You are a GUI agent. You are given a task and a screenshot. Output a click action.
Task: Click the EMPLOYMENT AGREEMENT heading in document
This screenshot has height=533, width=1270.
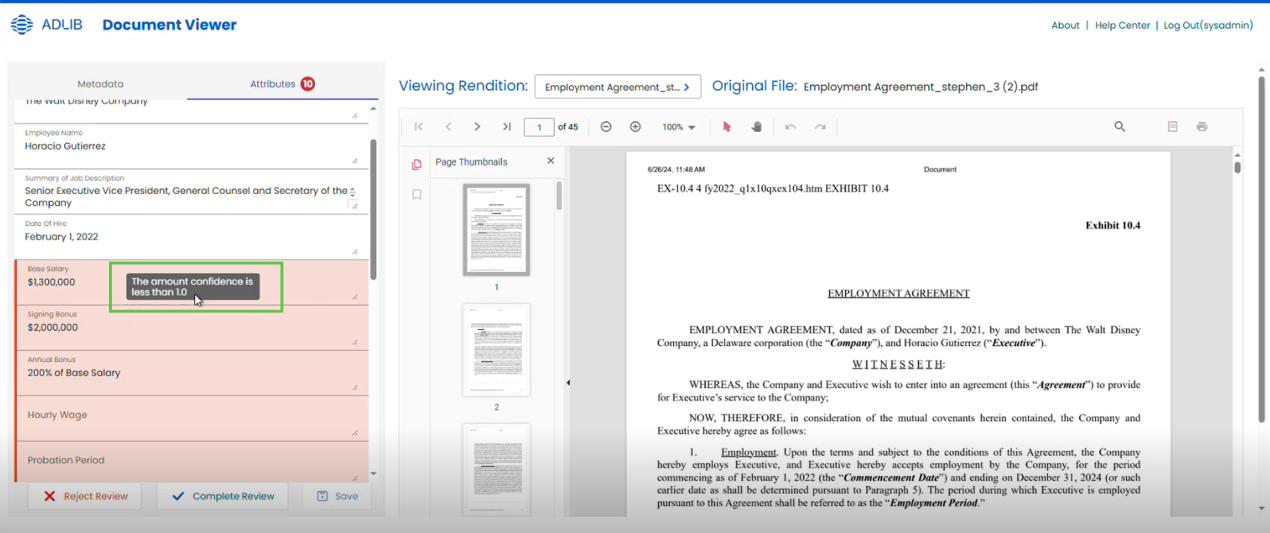point(898,293)
